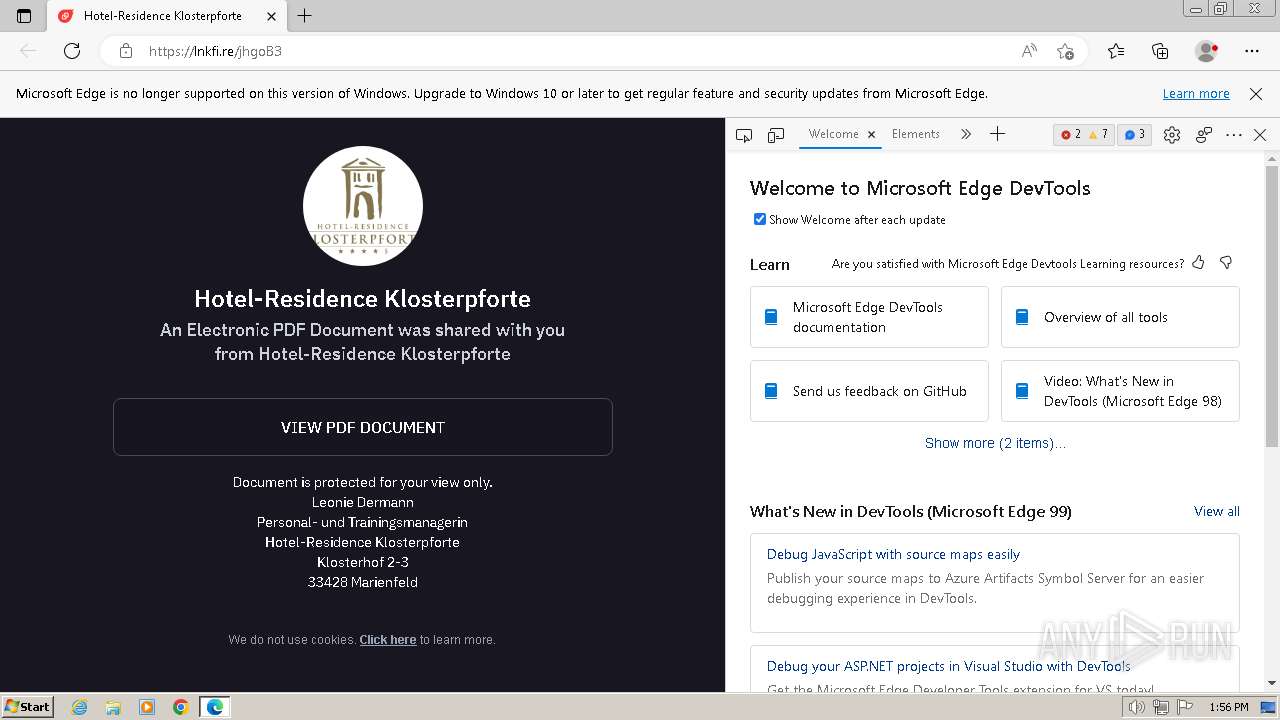The width and height of the screenshot is (1280, 720).
Task: Expand Show more (2 items)
Action: [995, 443]
